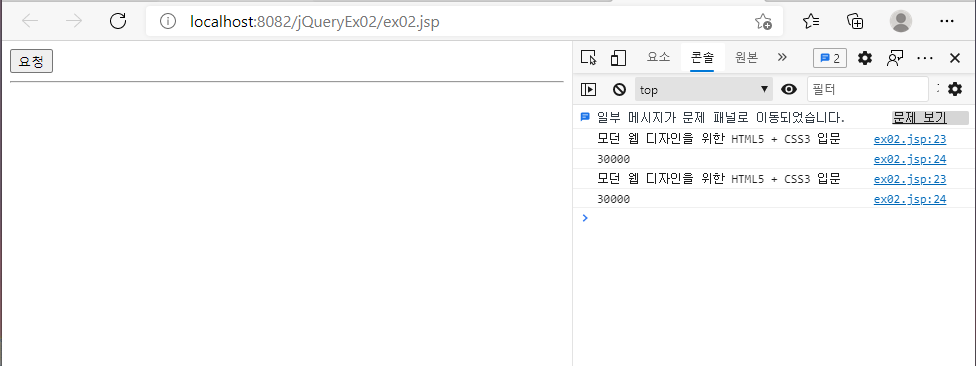Toggle device emulation mode
Image resolution: width=976 pixels, height=366 pixels.
tap(618, 58)
